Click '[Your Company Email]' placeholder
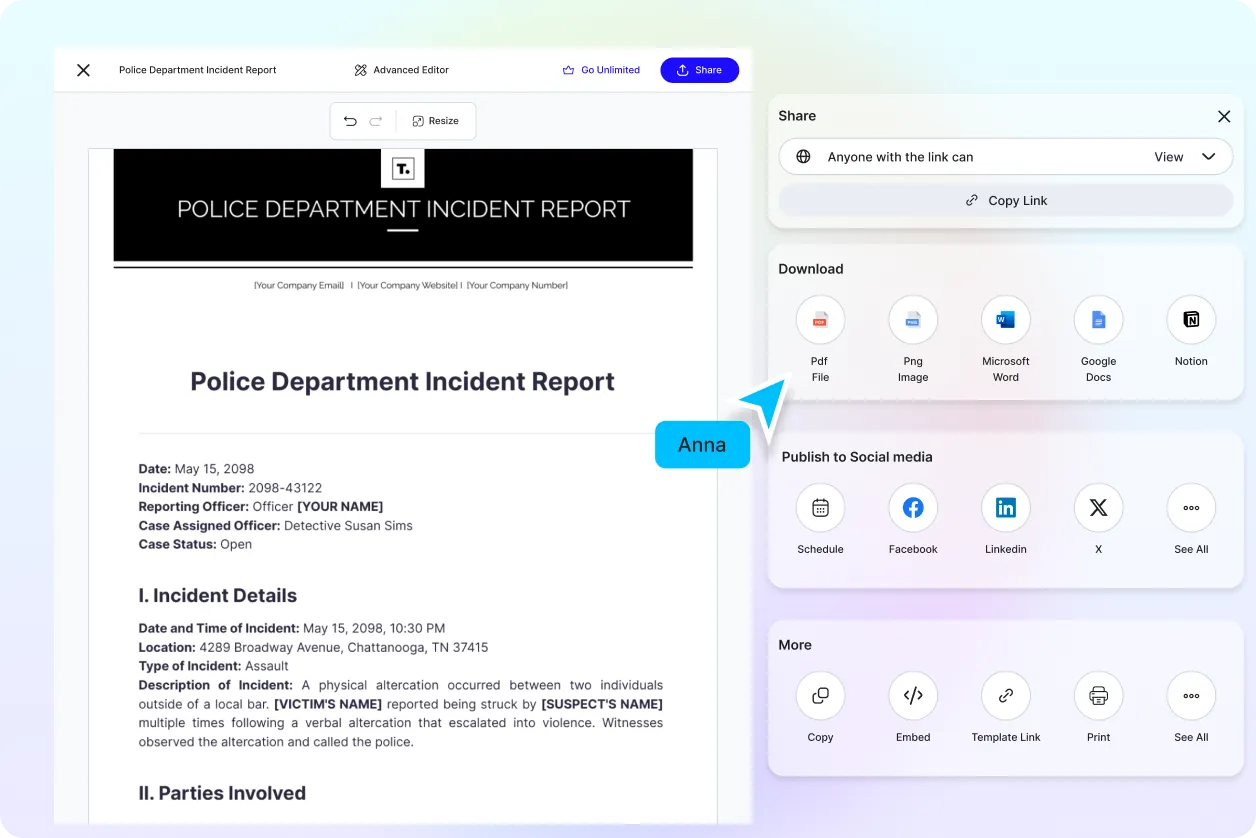The height and width of the screenshot is (838, 1256). pyautogui.click(x=299, y=286)
